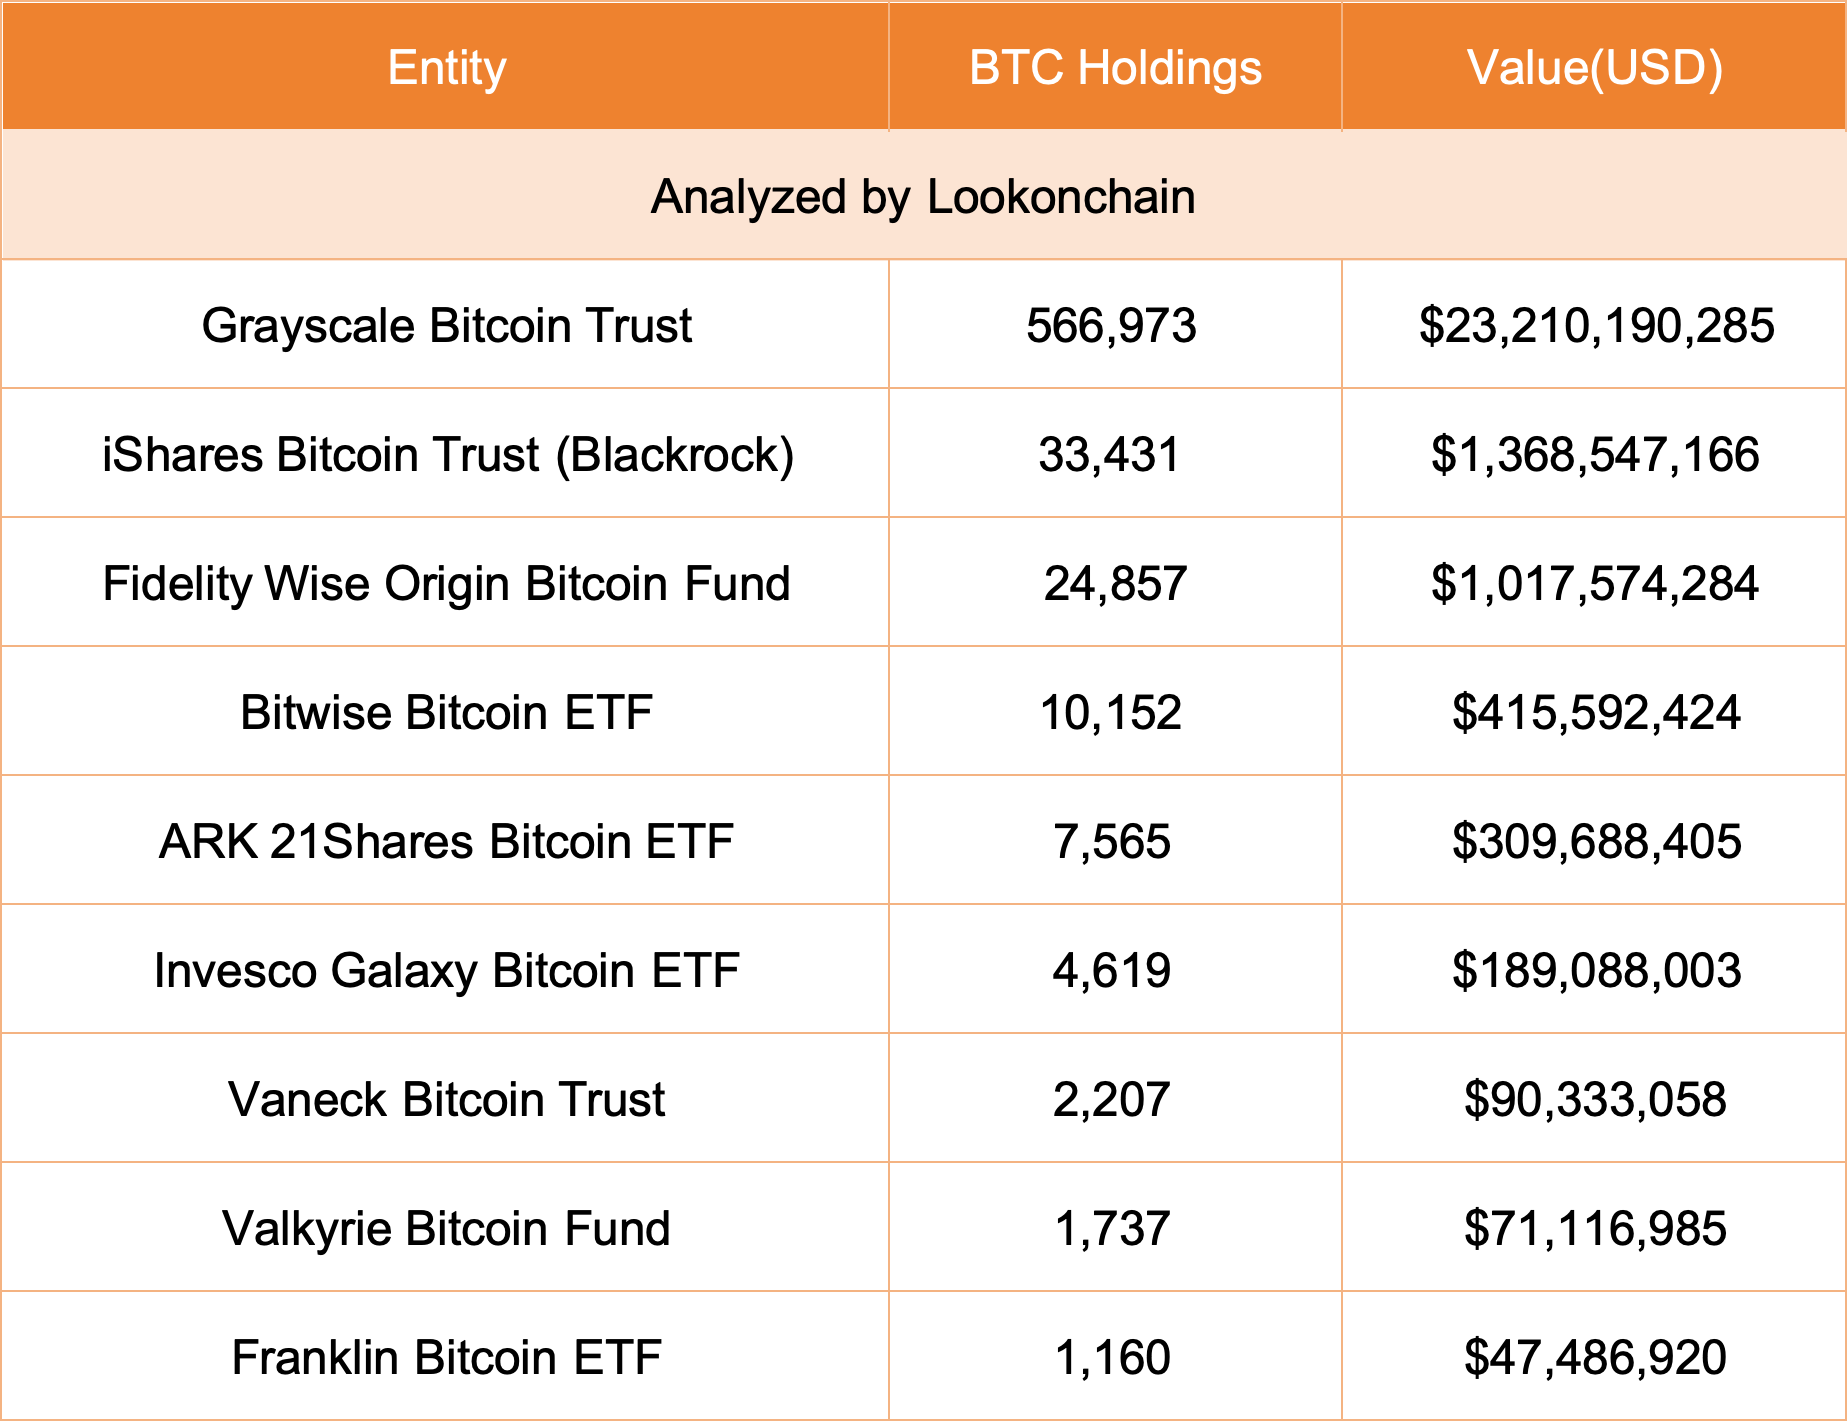Screen dimensions: 1847x1421
Task: Click the 33,431 BTC holdings cell
Action: coord(1109,455)
